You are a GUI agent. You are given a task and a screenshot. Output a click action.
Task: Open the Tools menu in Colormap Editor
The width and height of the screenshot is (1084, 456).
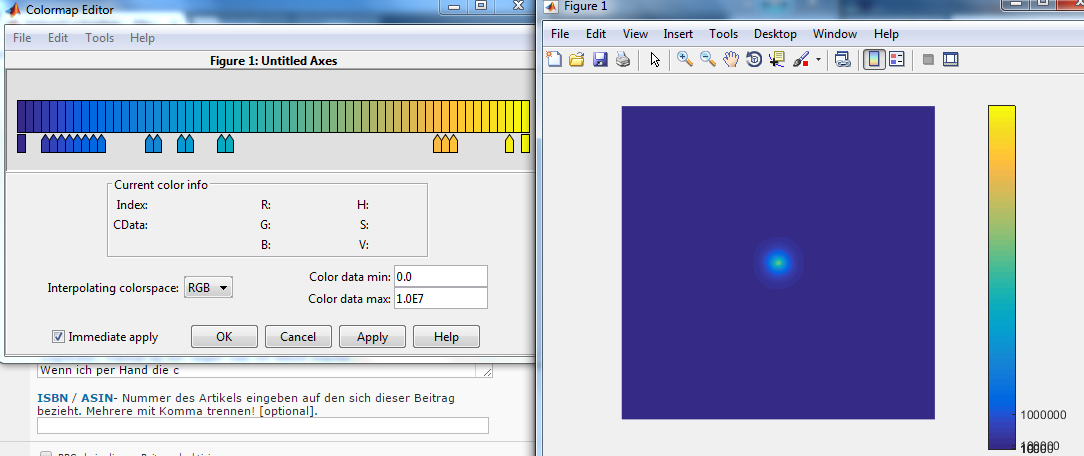tap(99, 38)
